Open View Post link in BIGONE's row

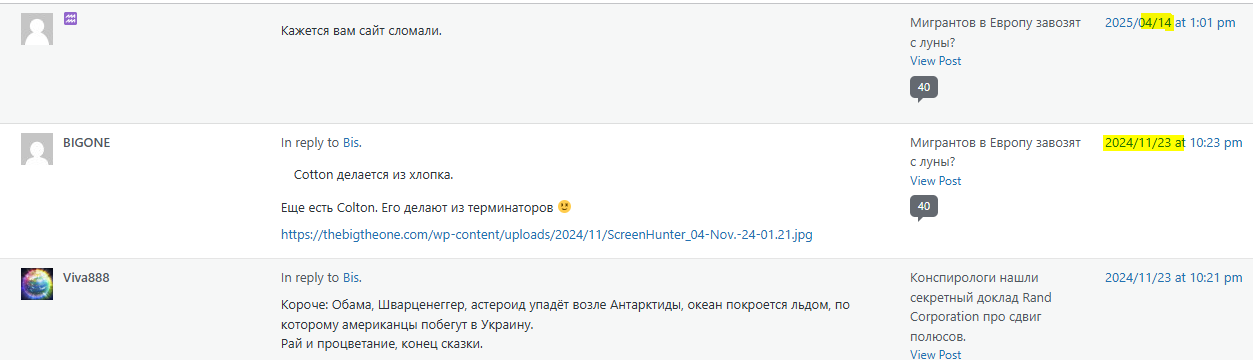tap(935, 181)
